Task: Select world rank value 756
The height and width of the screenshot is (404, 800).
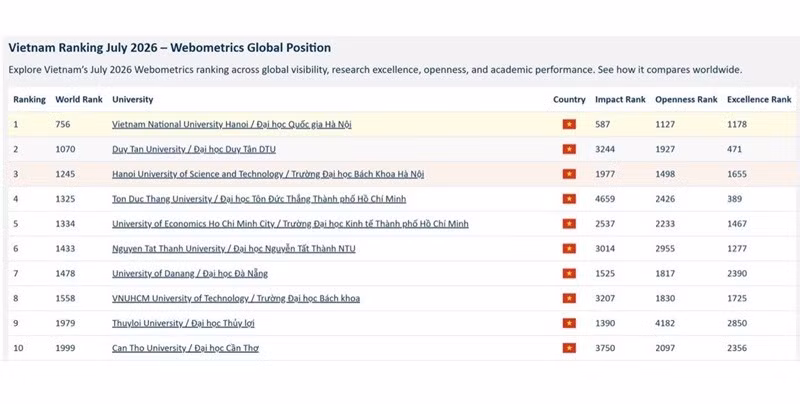Action: pos(63,124)
